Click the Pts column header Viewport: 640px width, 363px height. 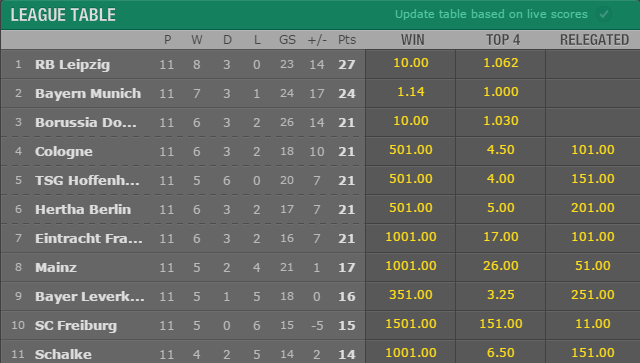coord(347,40)
